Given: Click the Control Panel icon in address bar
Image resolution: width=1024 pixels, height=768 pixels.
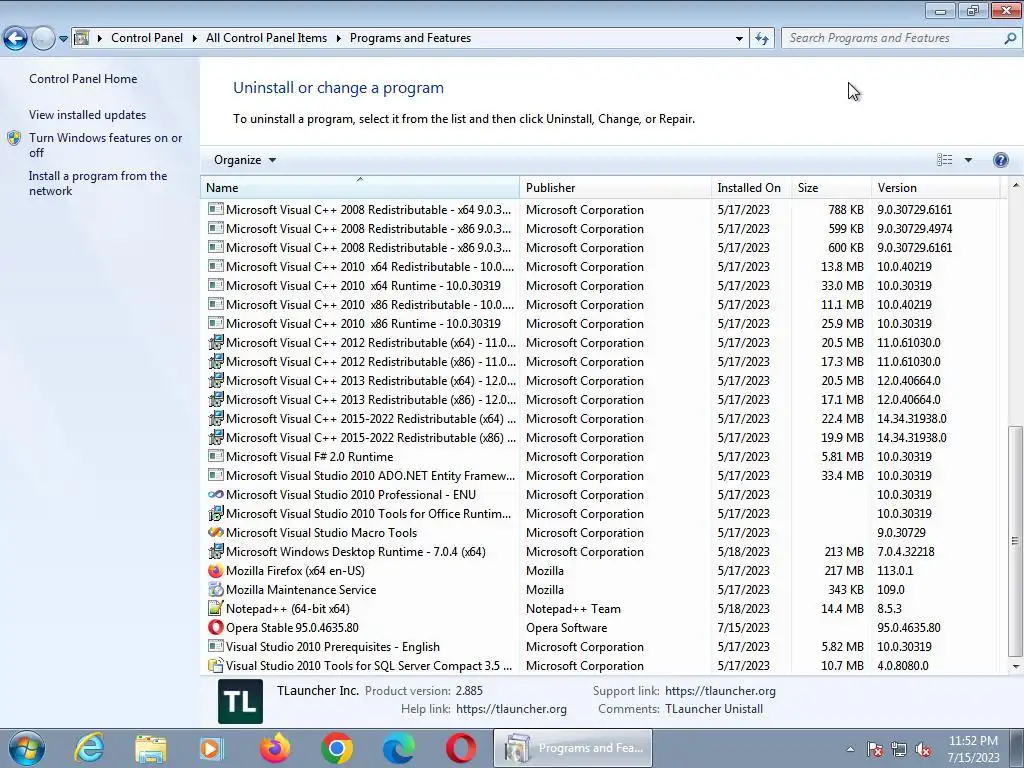Looking at the screenshot, I should pos(82,38).
